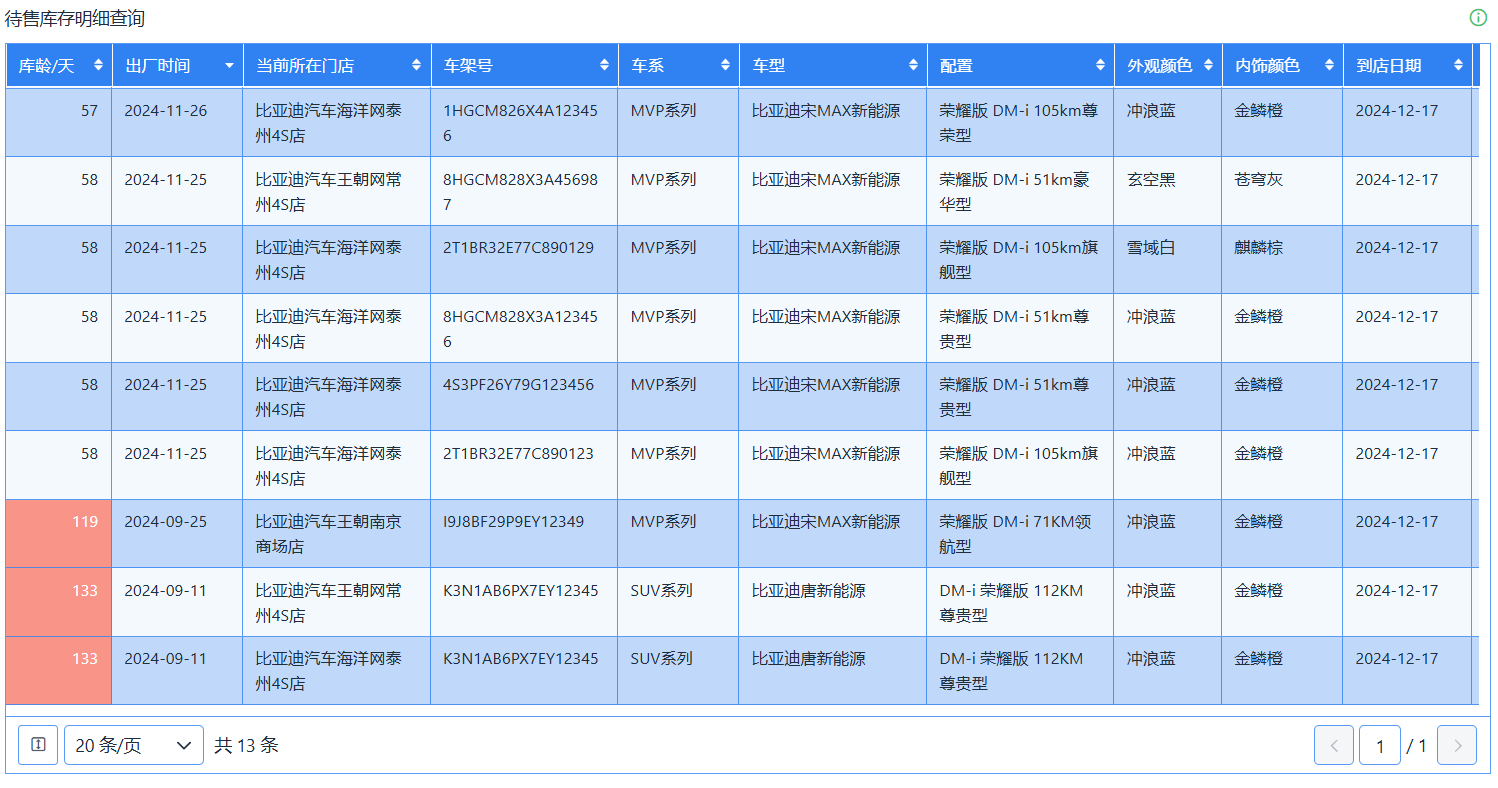
Task: Sort by 内饰颜色 column arrows
Action: click(x=1329, y=65)
